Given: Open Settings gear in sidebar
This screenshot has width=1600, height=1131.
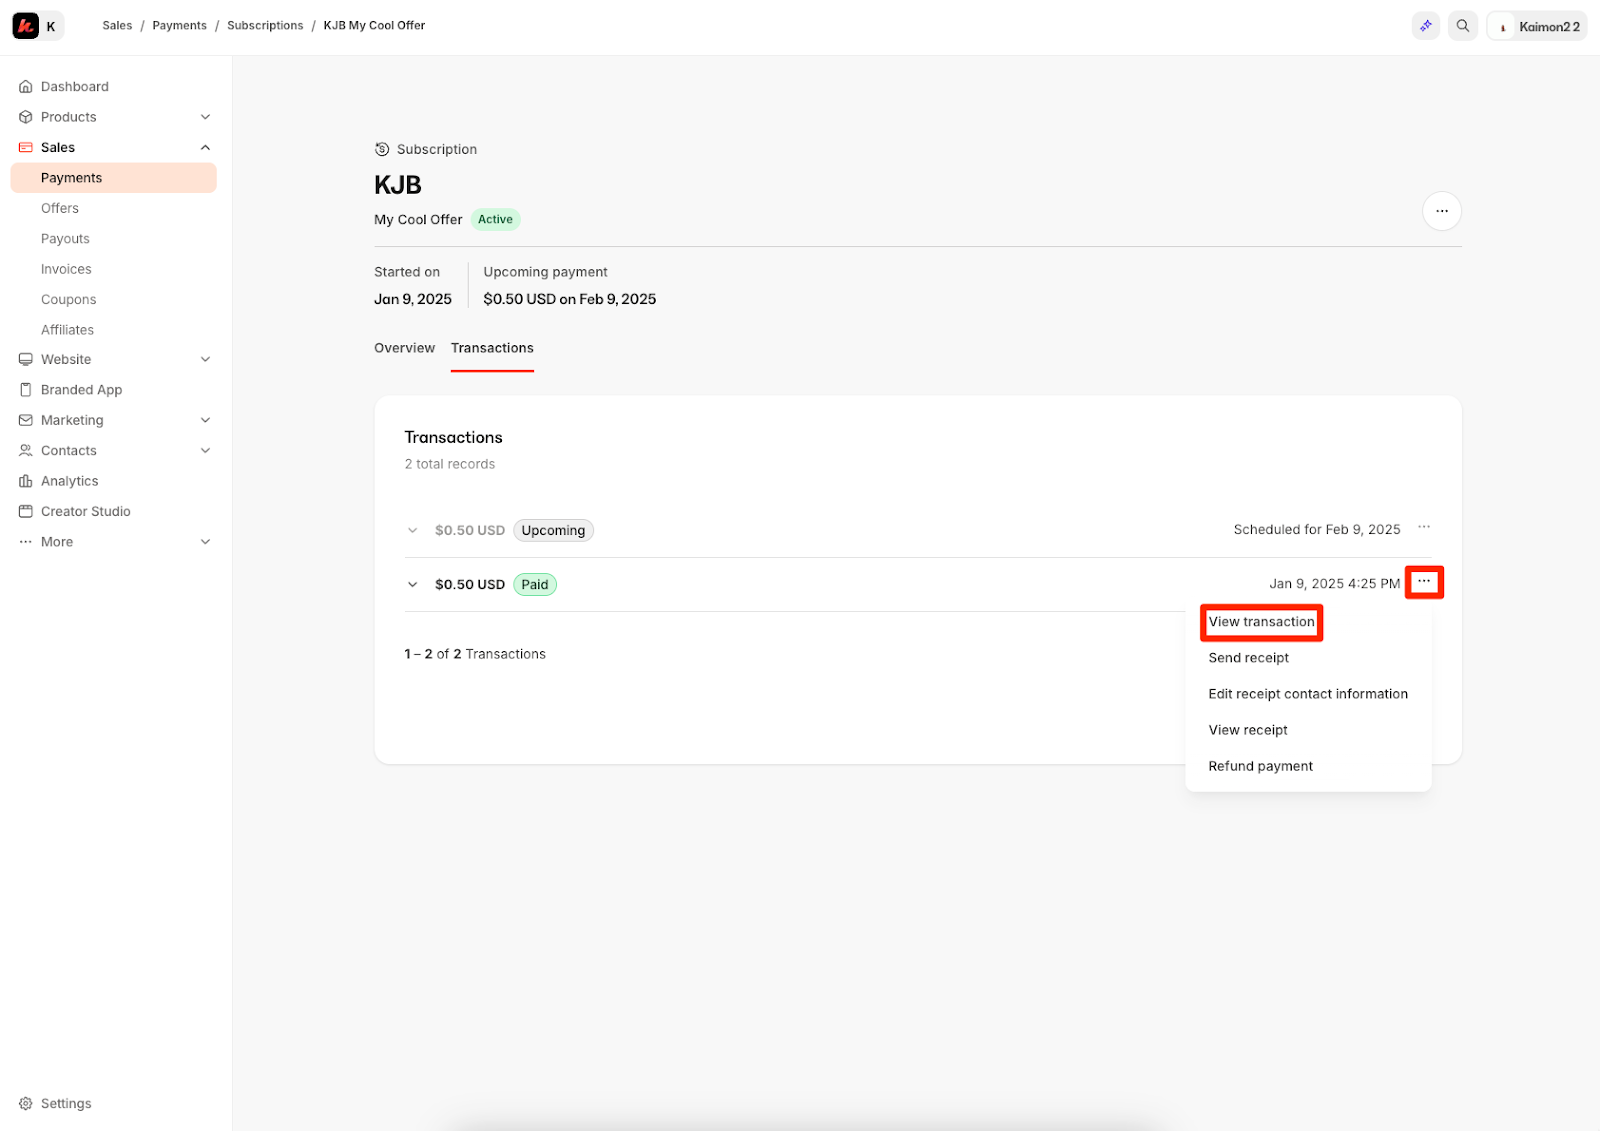Looking at the screenshot, I should pos(26,1103).
